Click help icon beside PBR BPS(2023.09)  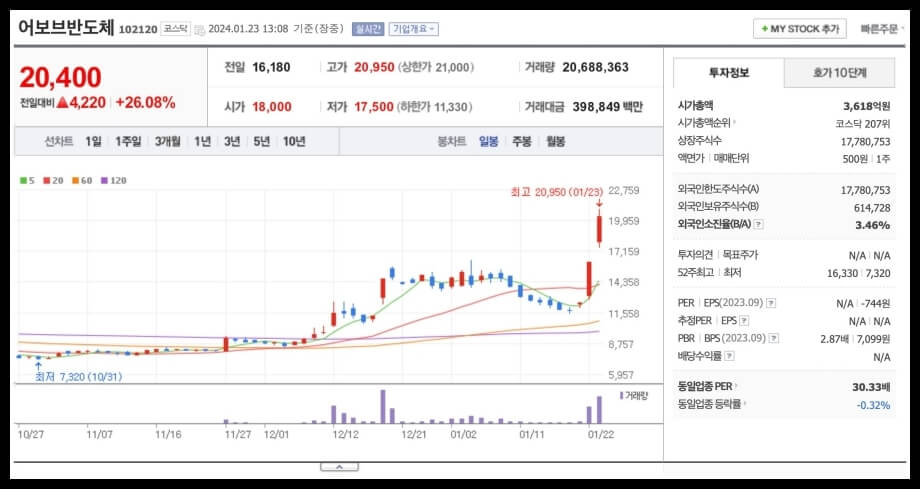tap(774, 339)
